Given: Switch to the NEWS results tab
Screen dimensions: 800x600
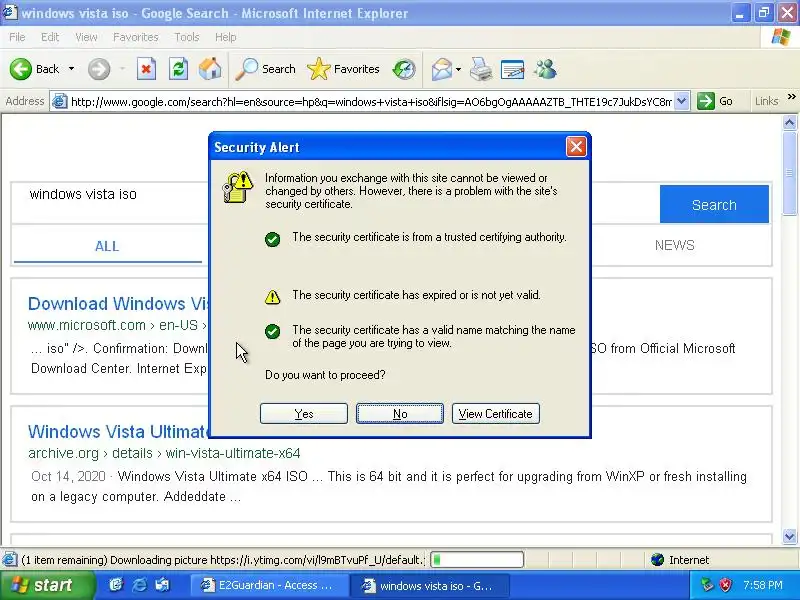Looking at the screenshot, I should point(674,245).
